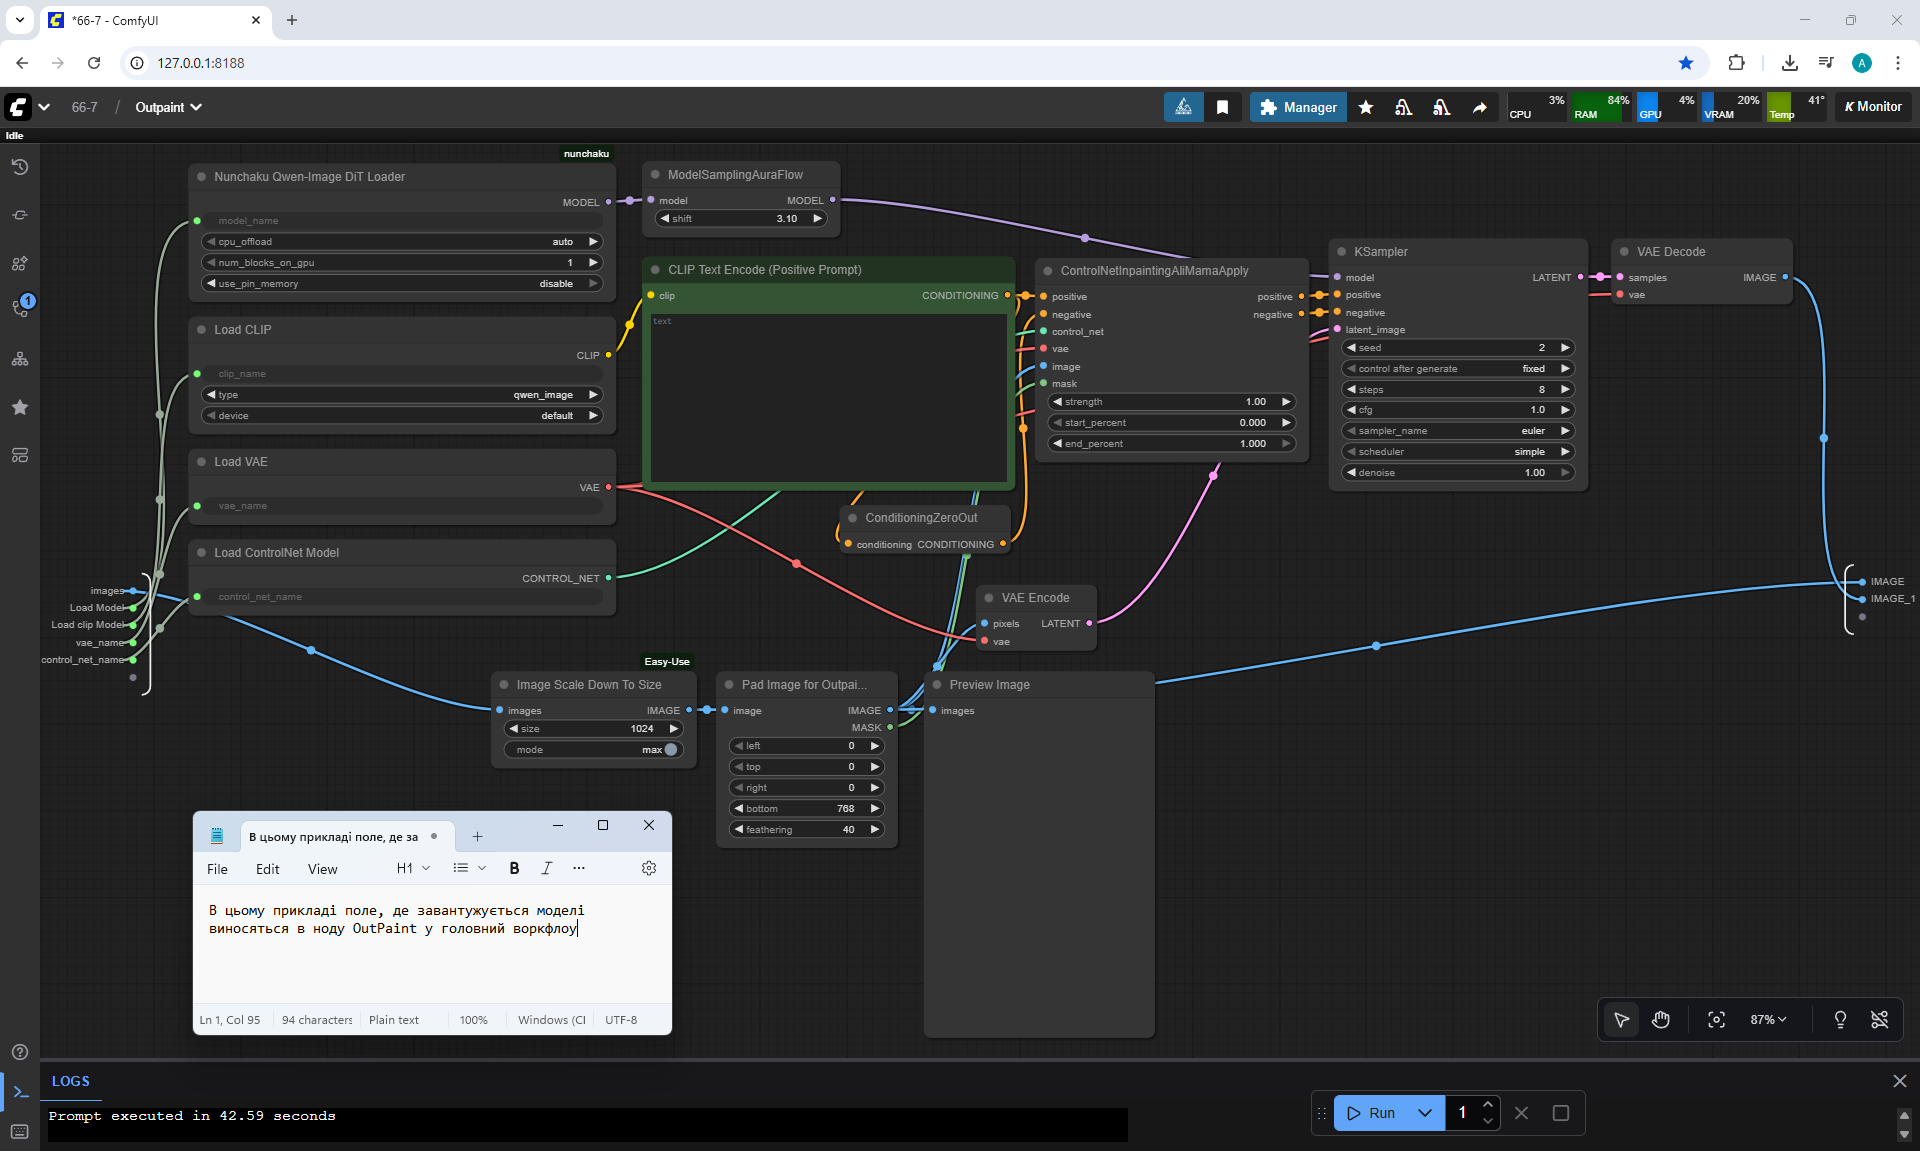Click the Manager button
This screenshot has width=1920, height=1151.
tap(1298, 107)
